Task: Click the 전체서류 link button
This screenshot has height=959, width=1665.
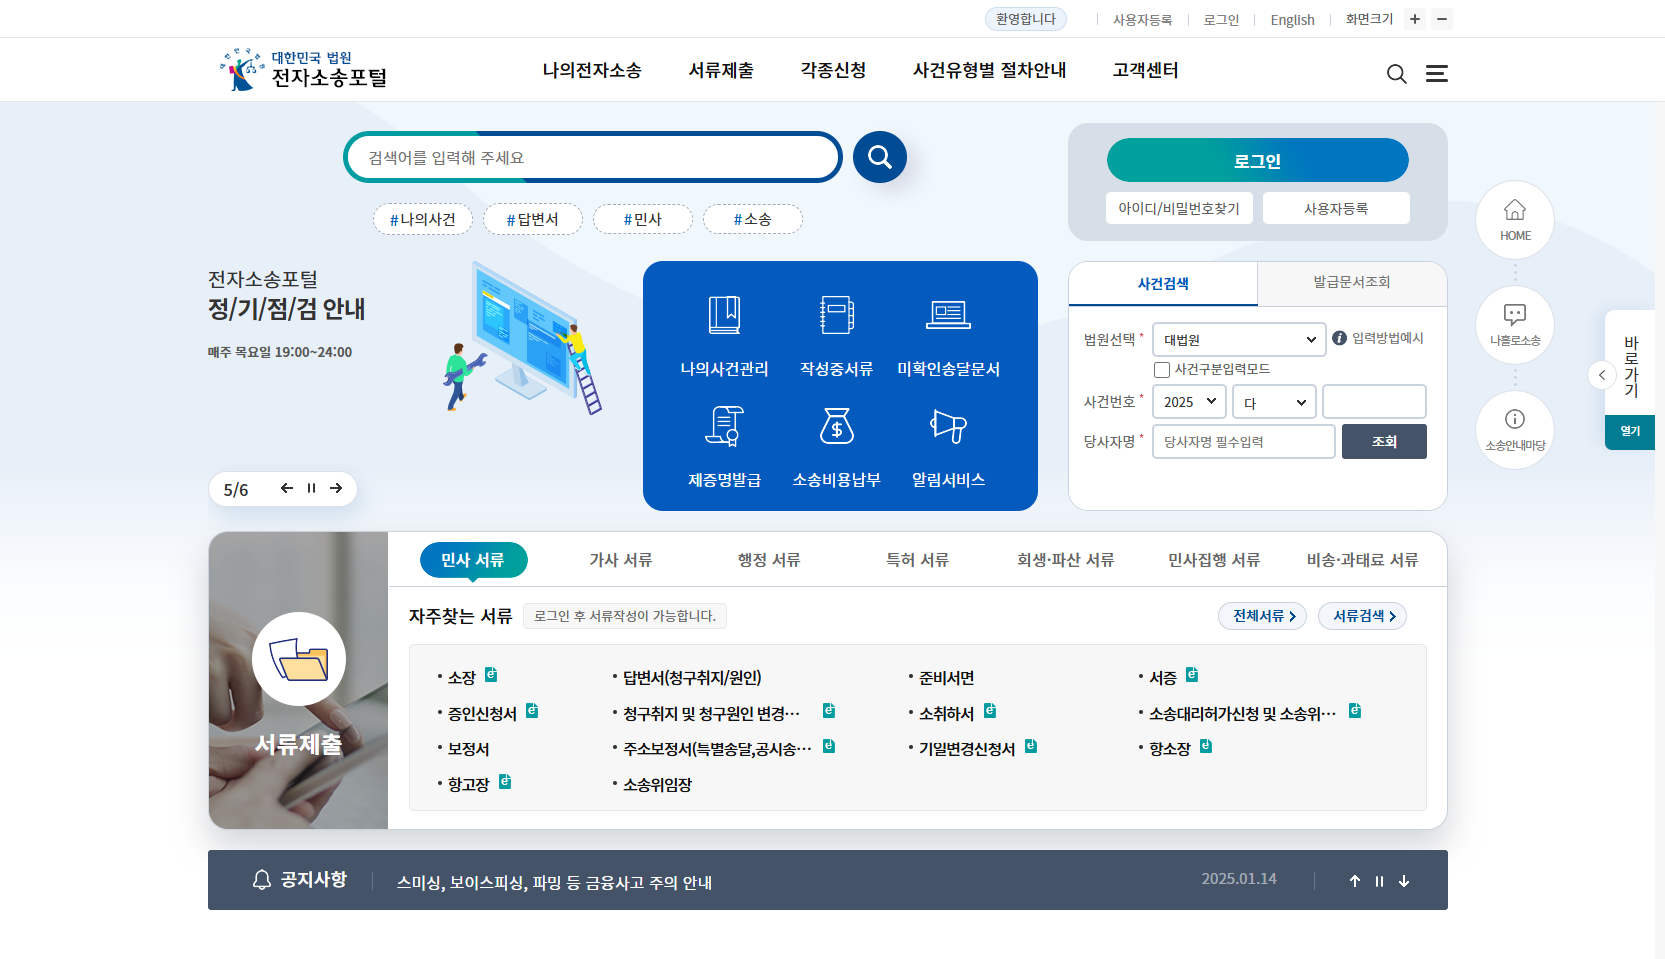Action: pyautogui.click(x=1263, y=616)
